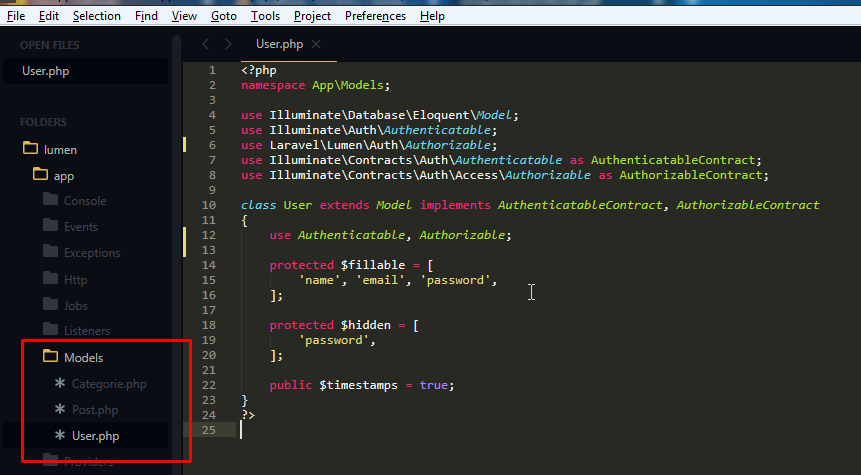Collapse the lumen folder
Viewport: 861px width, 475px height.
click(x=60, y=149)
